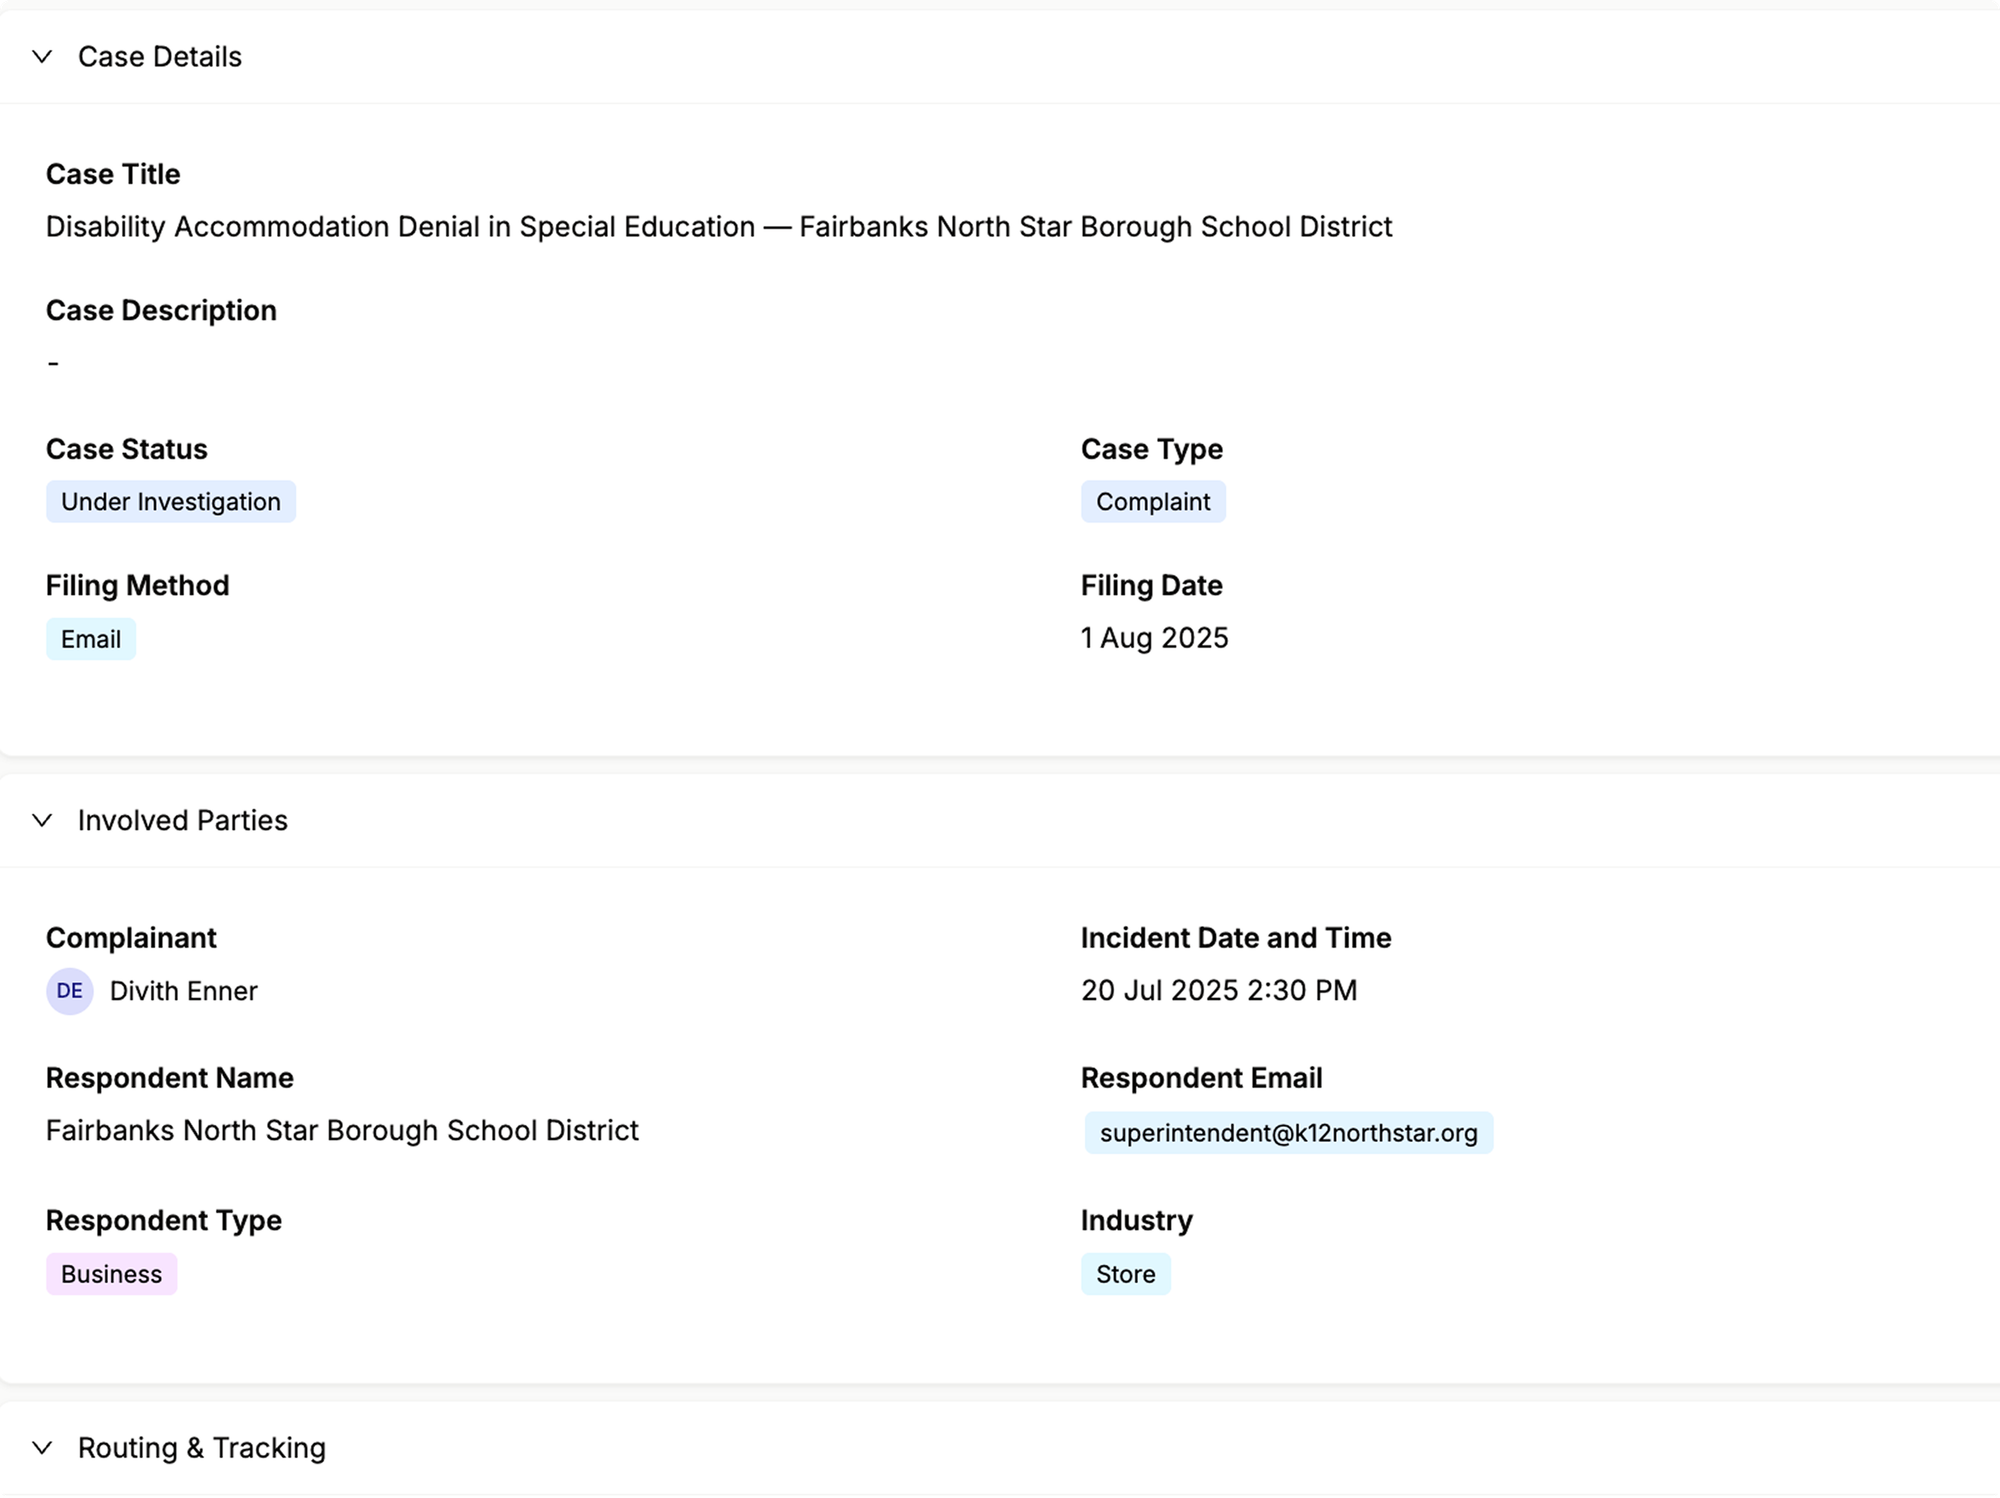Click the Case Status field label
Viewport: 2000px width, 1498px height.
(127, 449)
